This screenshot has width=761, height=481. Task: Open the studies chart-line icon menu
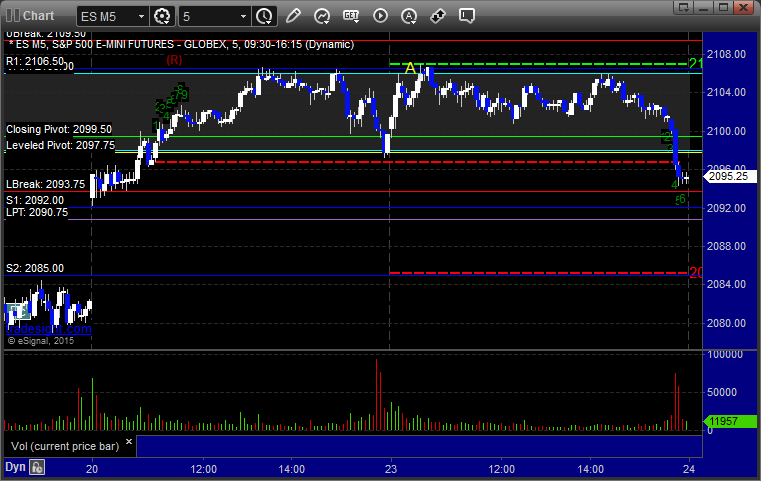pyautogui.click(x=322, y=16)
